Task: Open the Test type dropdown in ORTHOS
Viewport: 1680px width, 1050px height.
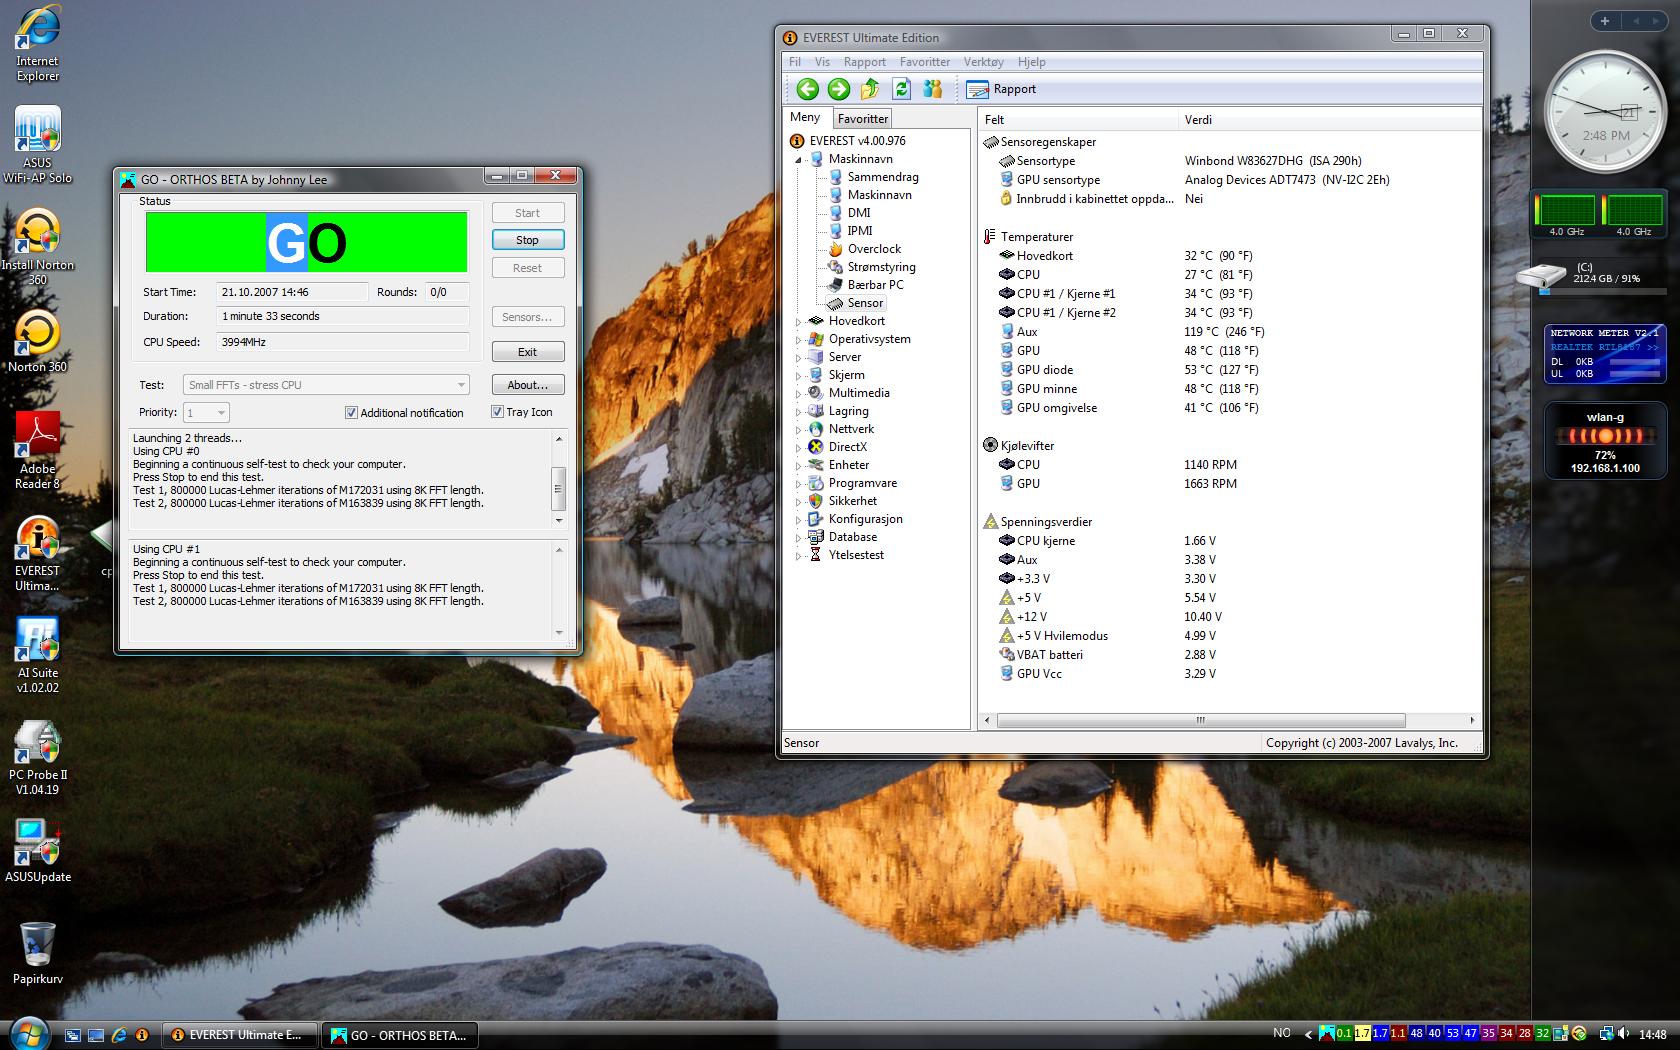Action: coord(326,385)
